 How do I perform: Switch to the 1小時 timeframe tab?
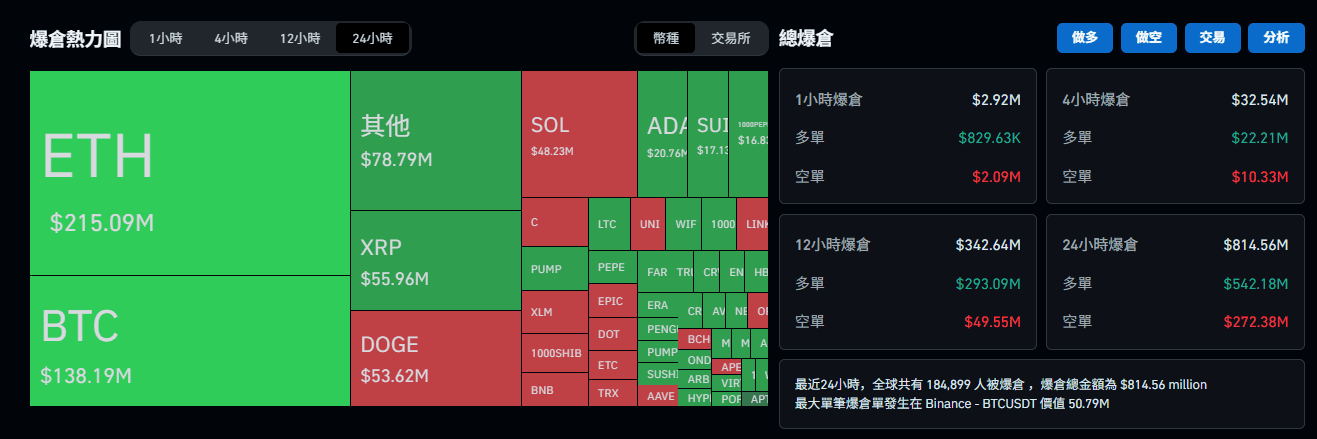[x=165, y=39]
